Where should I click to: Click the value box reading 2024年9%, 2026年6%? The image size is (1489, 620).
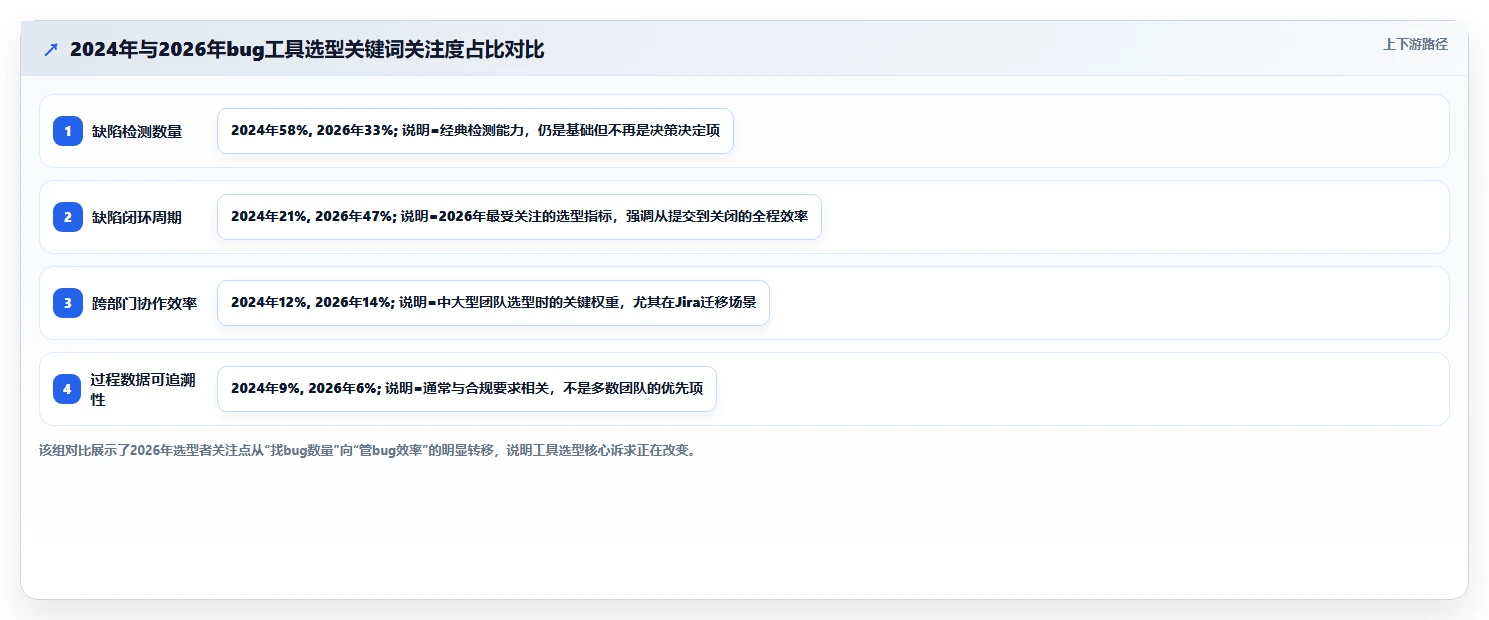point(467,389)
